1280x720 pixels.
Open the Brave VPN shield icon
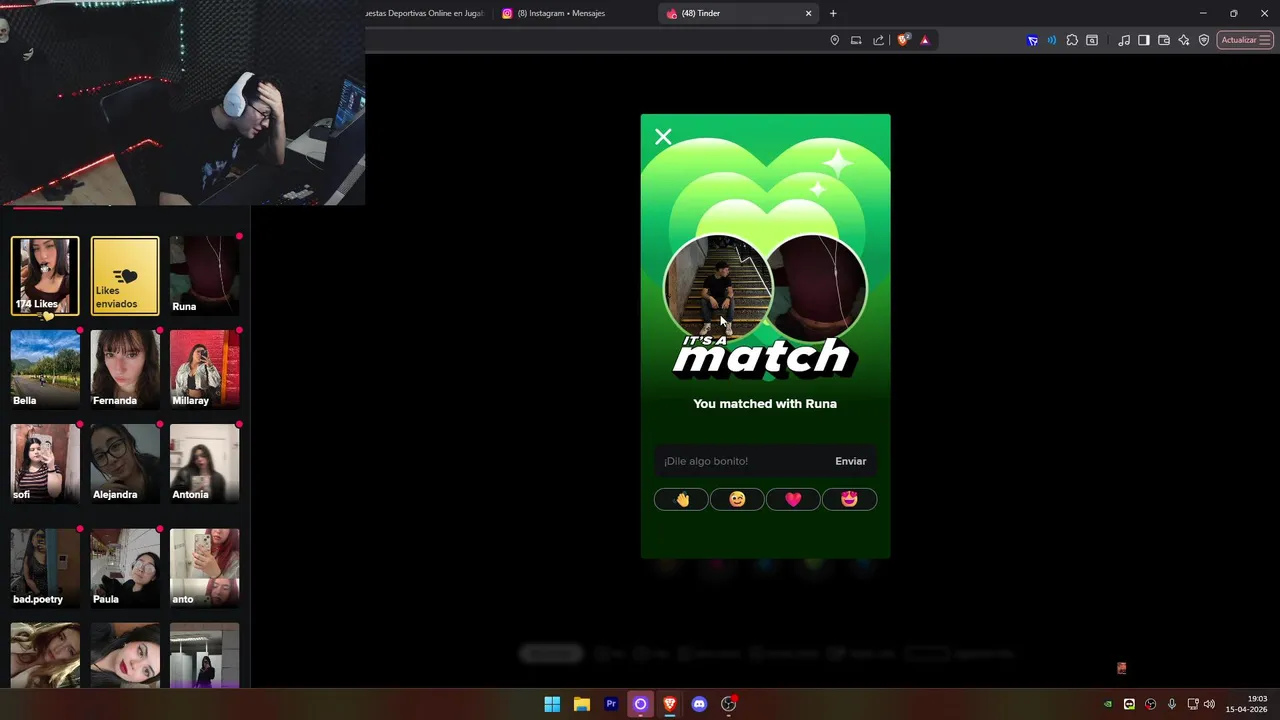pyautogui.click(x=1204, y=40)
